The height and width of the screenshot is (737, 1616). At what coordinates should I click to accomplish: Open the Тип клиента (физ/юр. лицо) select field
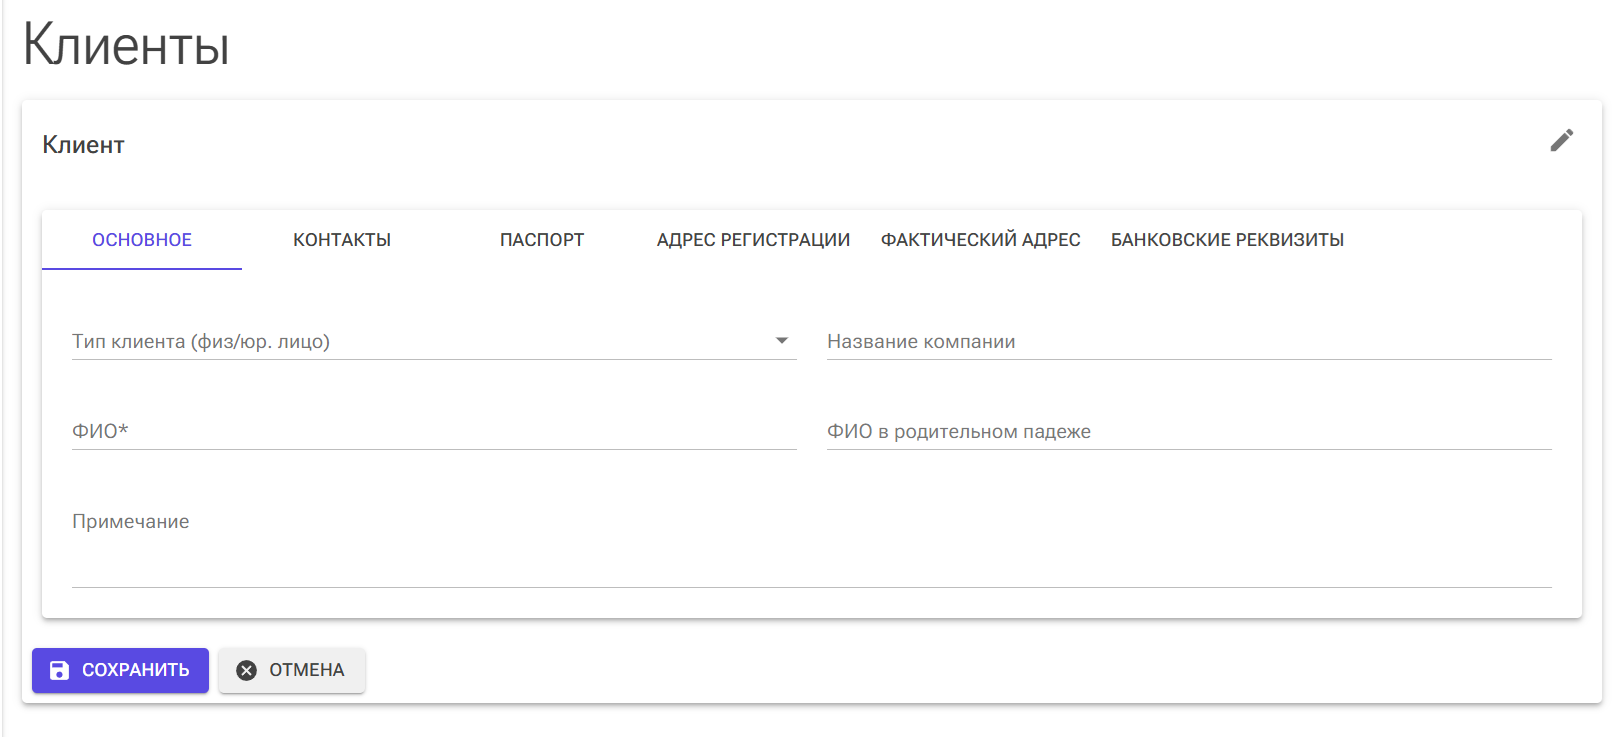(420, 342)
